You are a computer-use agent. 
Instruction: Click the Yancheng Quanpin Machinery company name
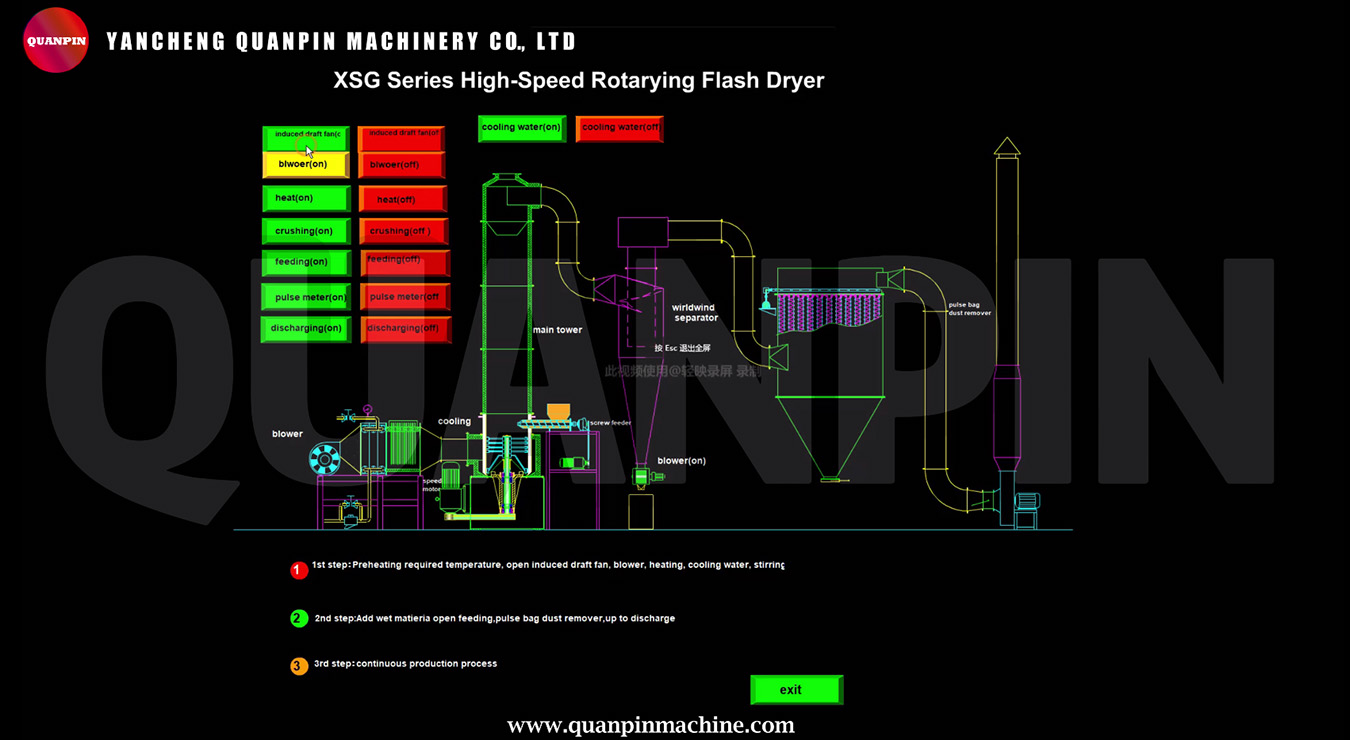tap(341, 41)
